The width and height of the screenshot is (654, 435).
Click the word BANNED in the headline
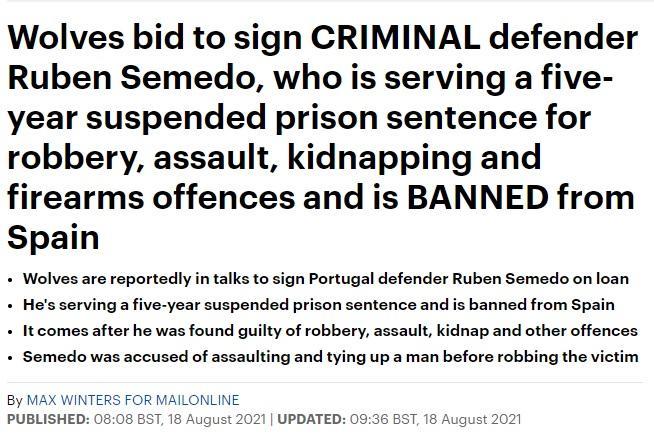point(478,197)
